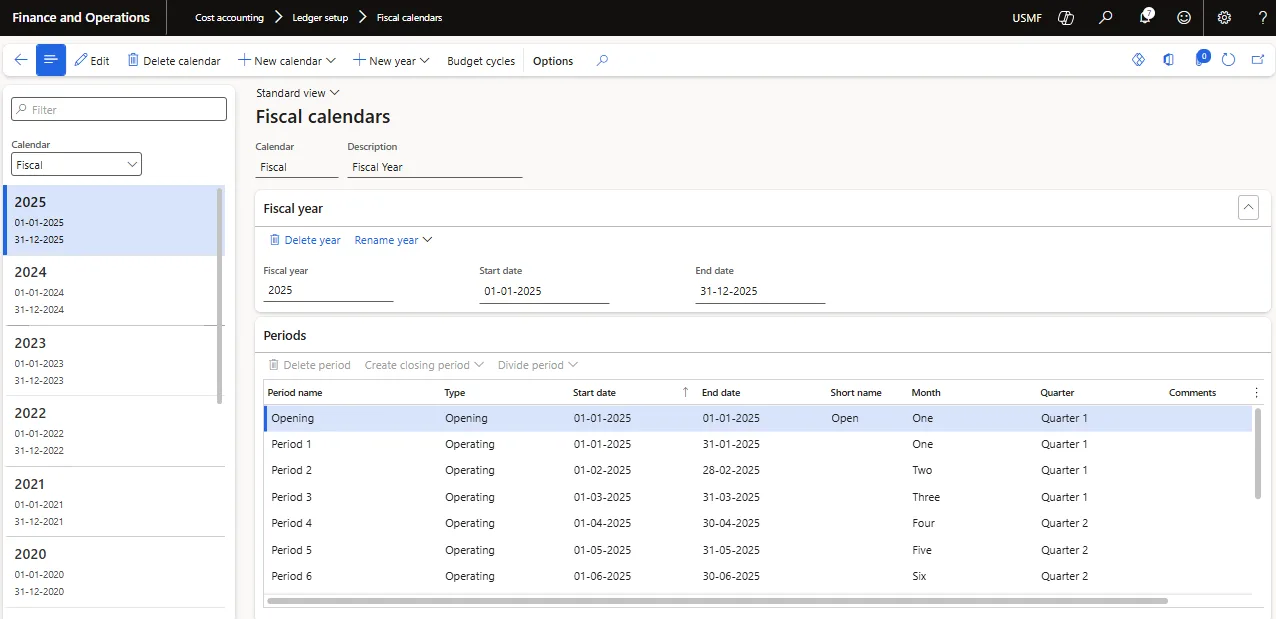The image size is (1276, 619).
Task: Click the Start date field
Action: (545, 291)
